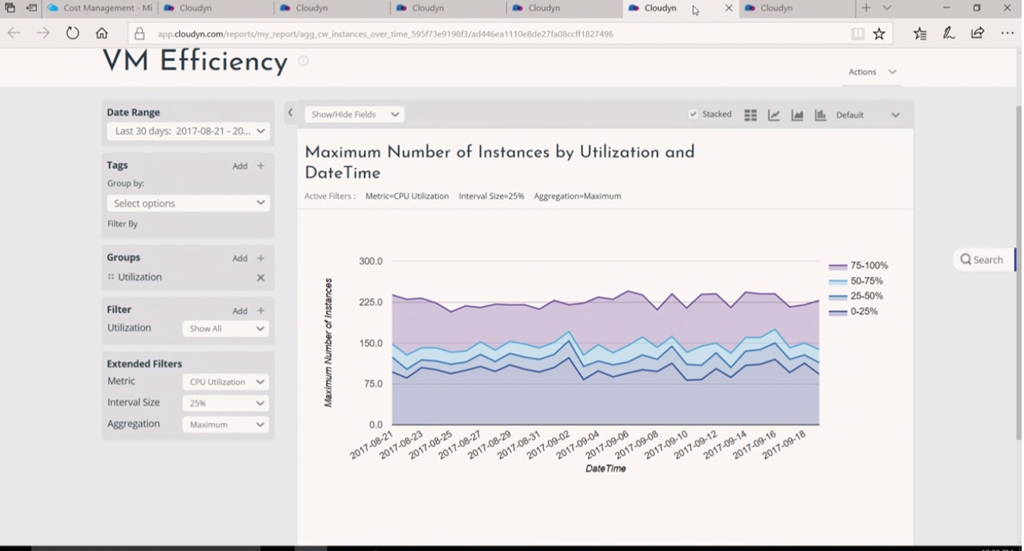The width and height of the screenshot is (1024, 551).
Task: Click the Search box on the right
Action: (x=982, y=260)
